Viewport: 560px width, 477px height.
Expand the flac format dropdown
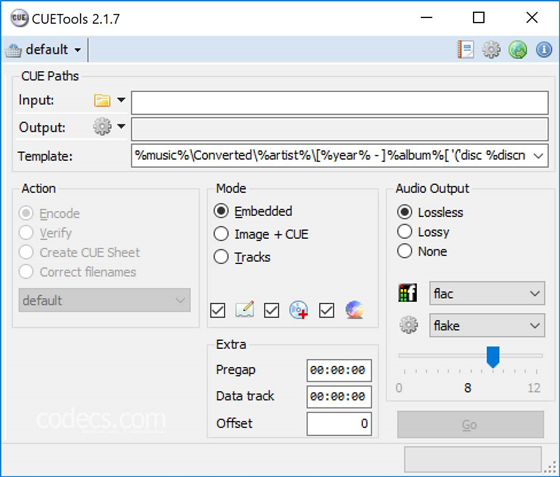(487, 293)
